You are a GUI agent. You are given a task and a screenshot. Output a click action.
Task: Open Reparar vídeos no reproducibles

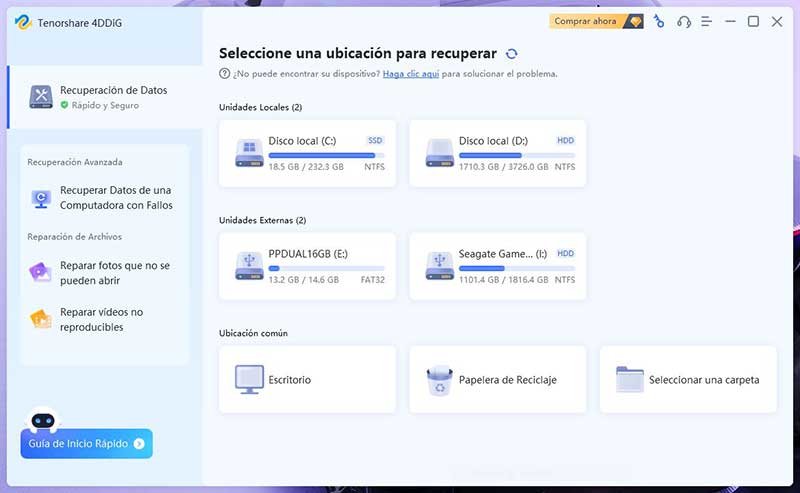[105, 319]
